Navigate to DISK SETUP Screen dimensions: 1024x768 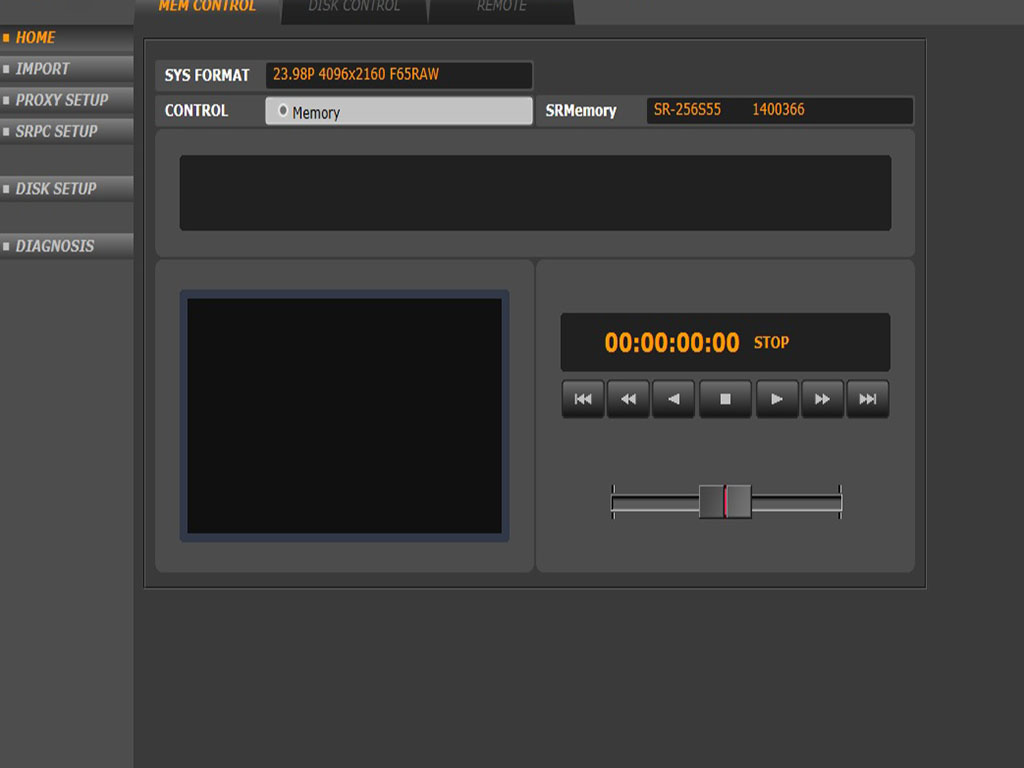point(56,188)
